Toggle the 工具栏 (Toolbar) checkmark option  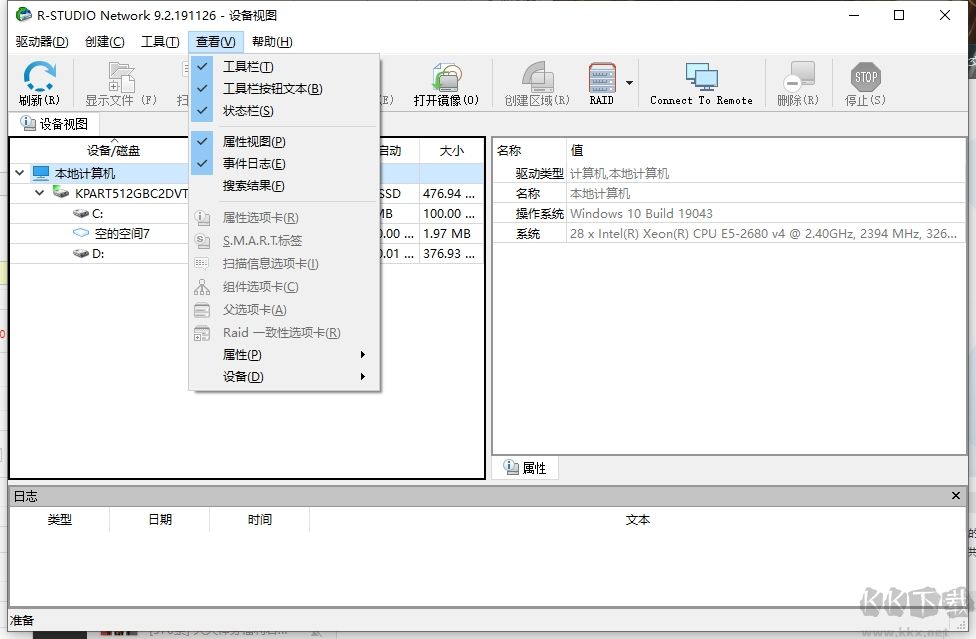[x=284, y=67]
